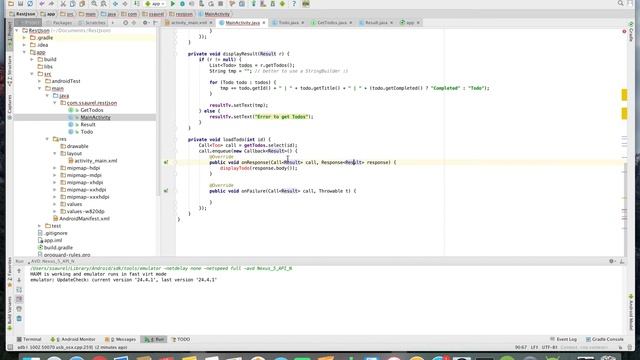The image size is (640, 360).
Task: Switch to the activity_main.xml editor tab
Action: [189, 23]
